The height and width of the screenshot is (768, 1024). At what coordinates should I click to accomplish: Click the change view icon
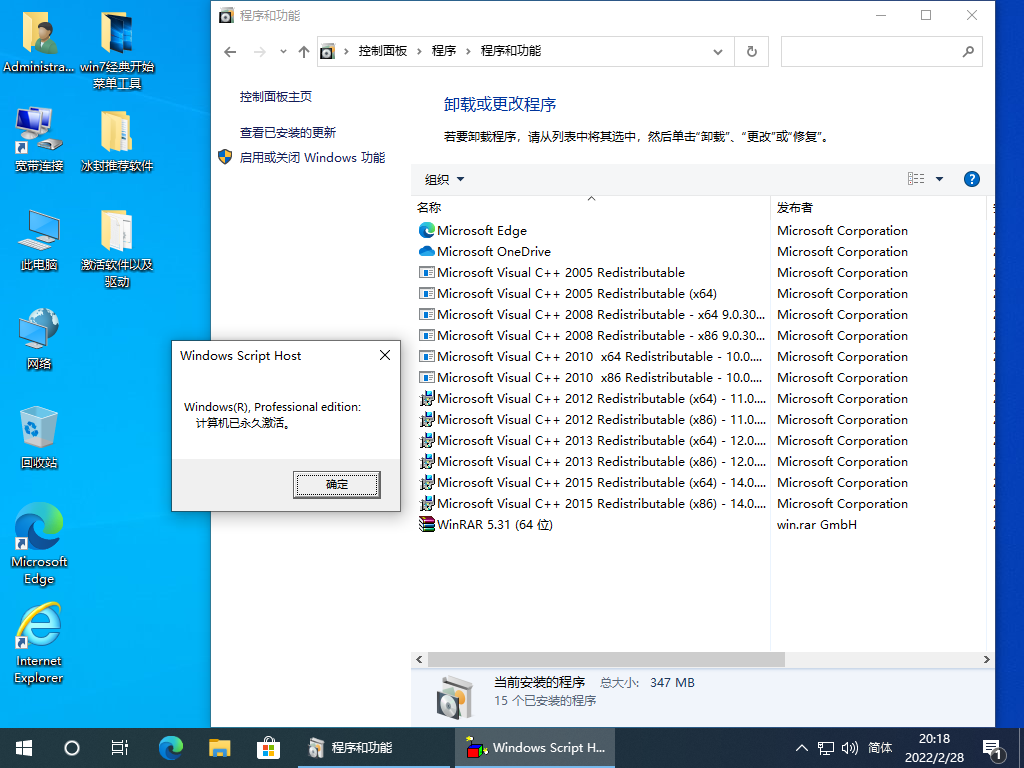coord(916,179)
